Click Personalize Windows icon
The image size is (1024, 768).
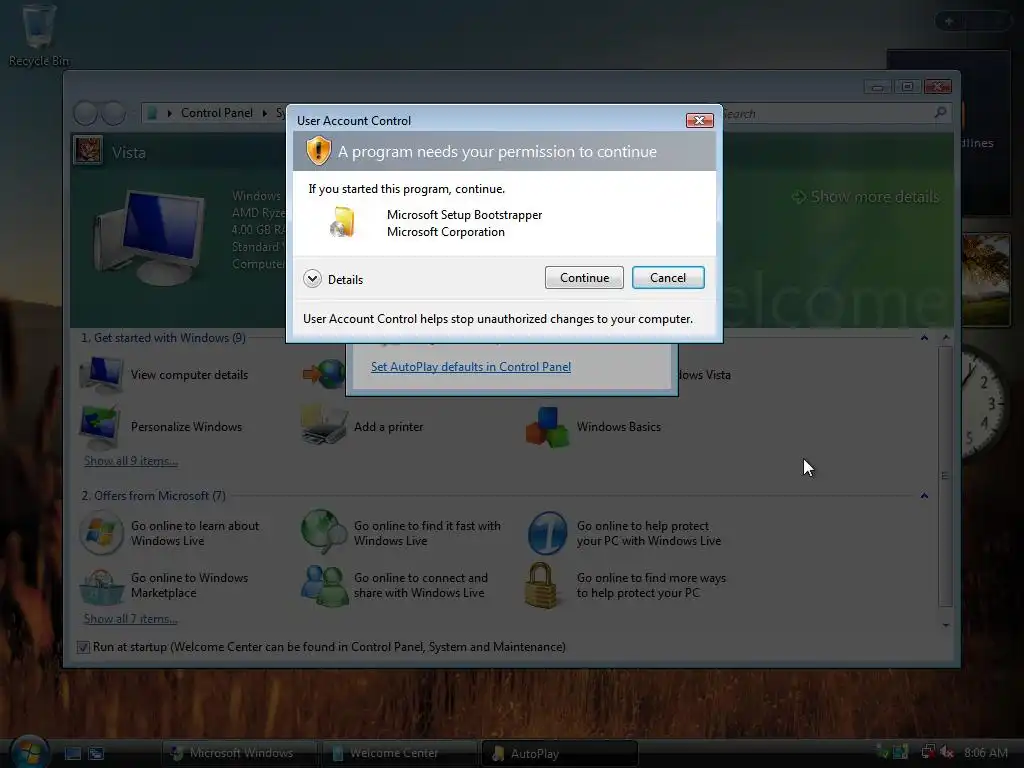click(100, 426)
